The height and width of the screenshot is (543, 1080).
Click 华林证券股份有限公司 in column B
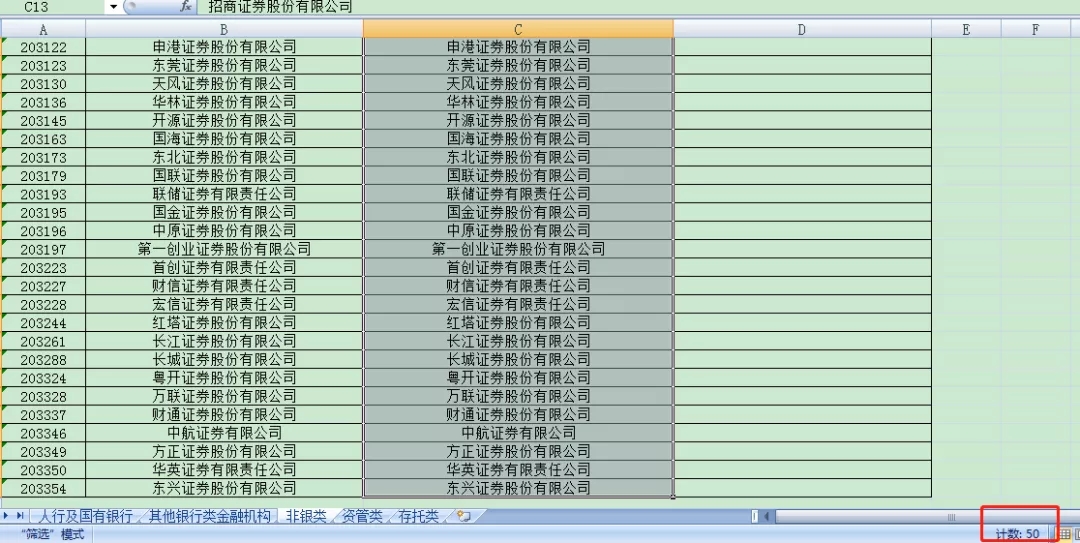pos(224,102)
